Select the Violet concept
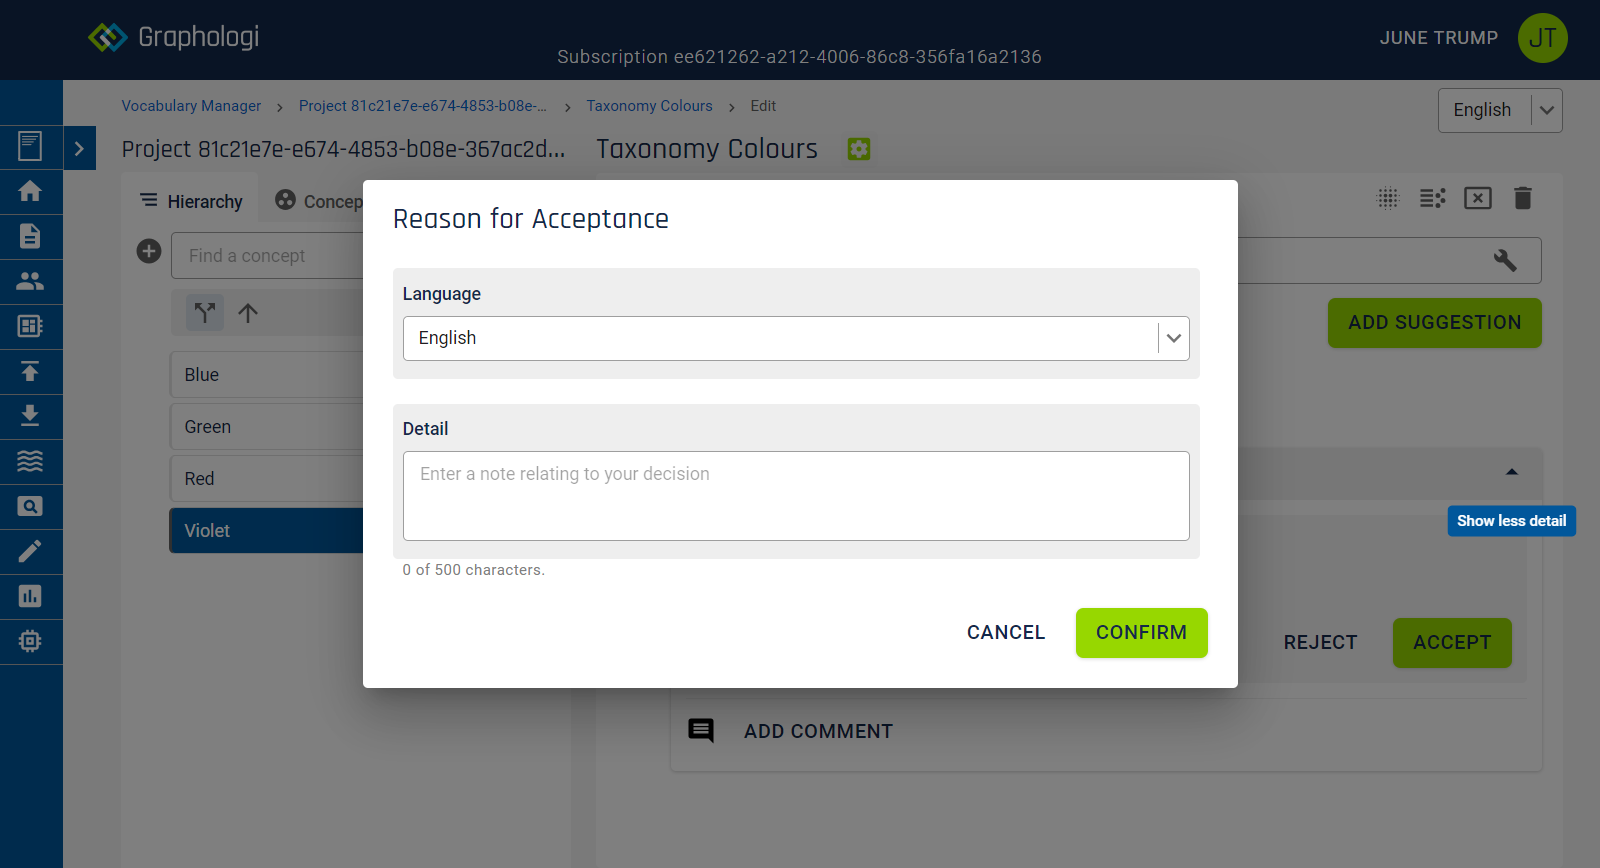1600x868 pixels. tap(267, 531)
